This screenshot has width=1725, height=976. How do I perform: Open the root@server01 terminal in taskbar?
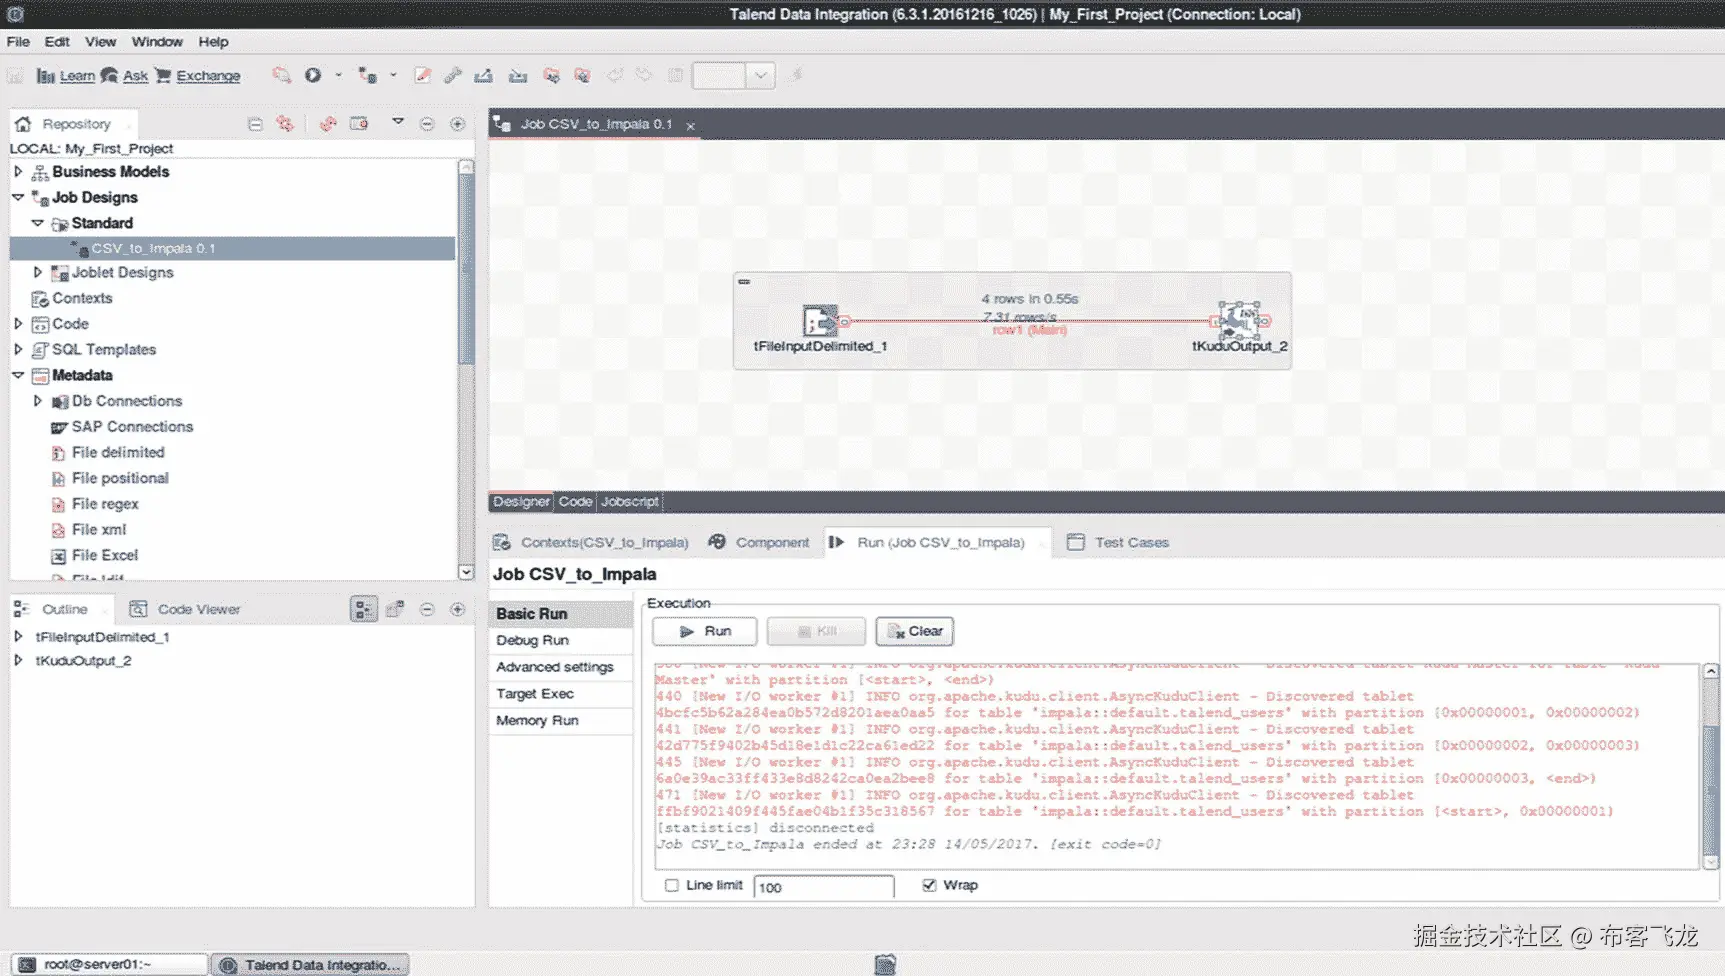[x=109, y=964]
